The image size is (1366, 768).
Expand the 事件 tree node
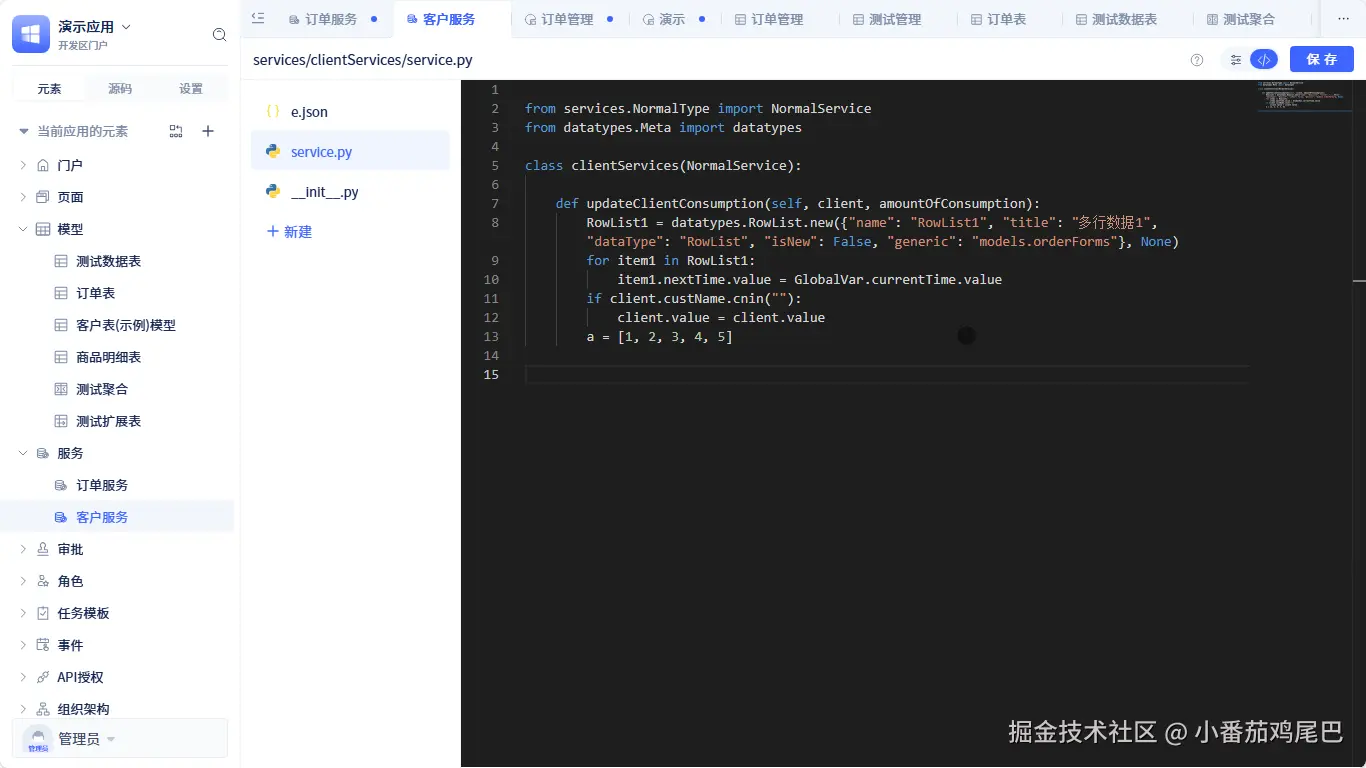tap(23, 645)
